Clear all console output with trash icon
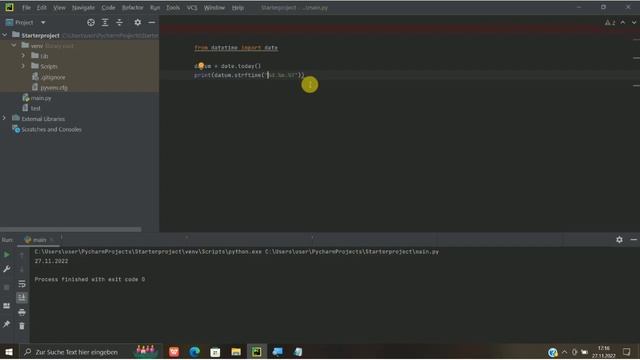640x360 pixels. [22, 326]
